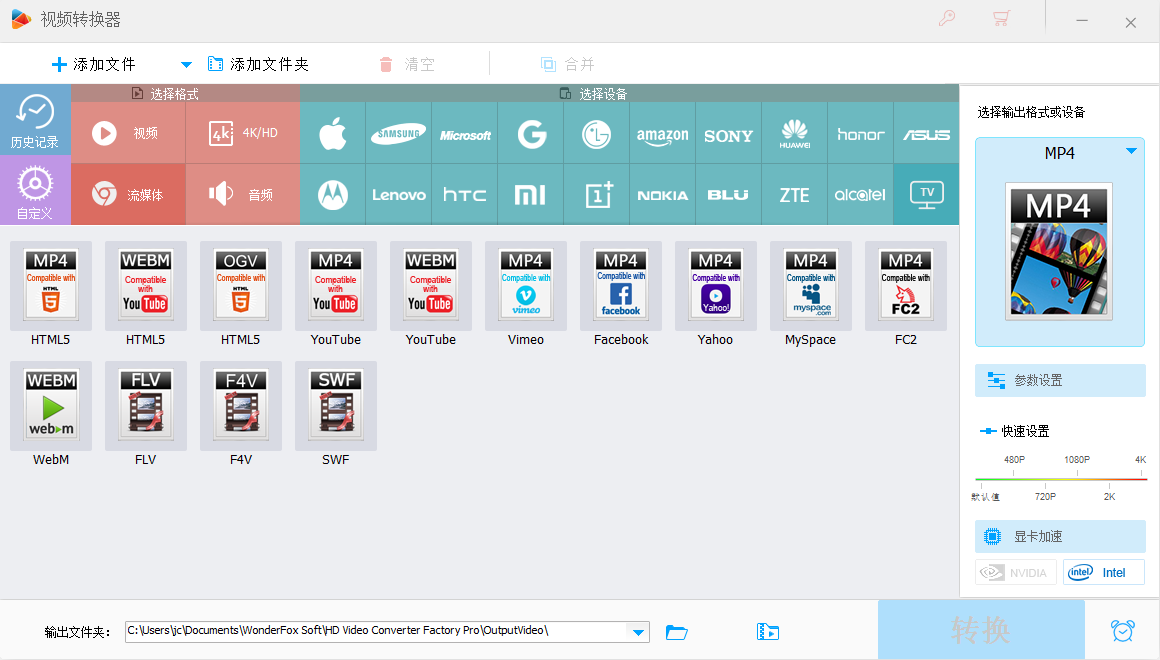
Task: Open the output video folder icon
Action: coord(768,632)
